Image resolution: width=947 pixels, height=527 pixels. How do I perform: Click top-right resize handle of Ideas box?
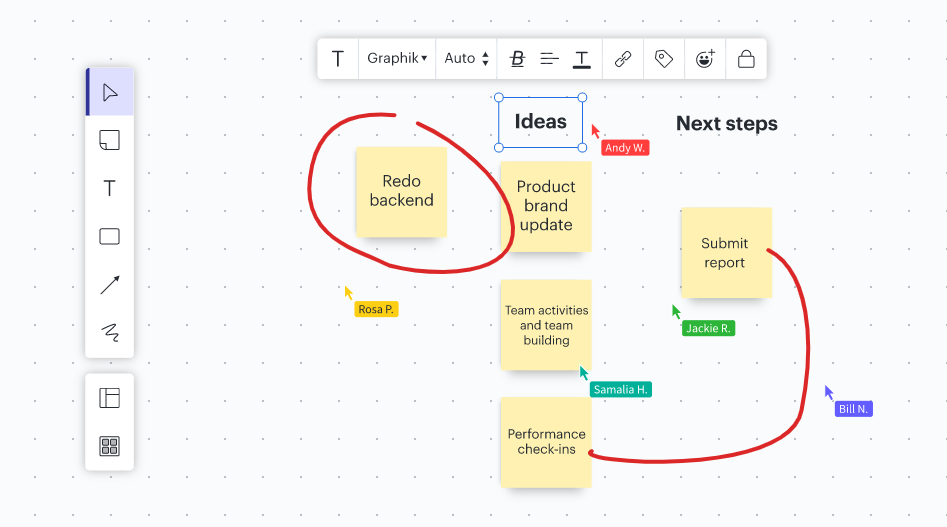tap(582, 97)
